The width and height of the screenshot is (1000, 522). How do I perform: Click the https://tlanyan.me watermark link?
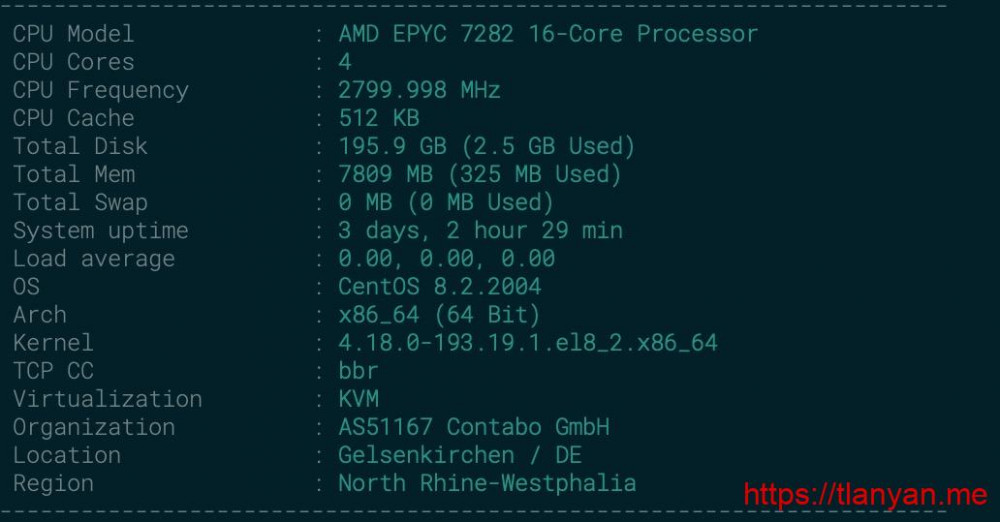pyautogui.click(x=865, y=494)
